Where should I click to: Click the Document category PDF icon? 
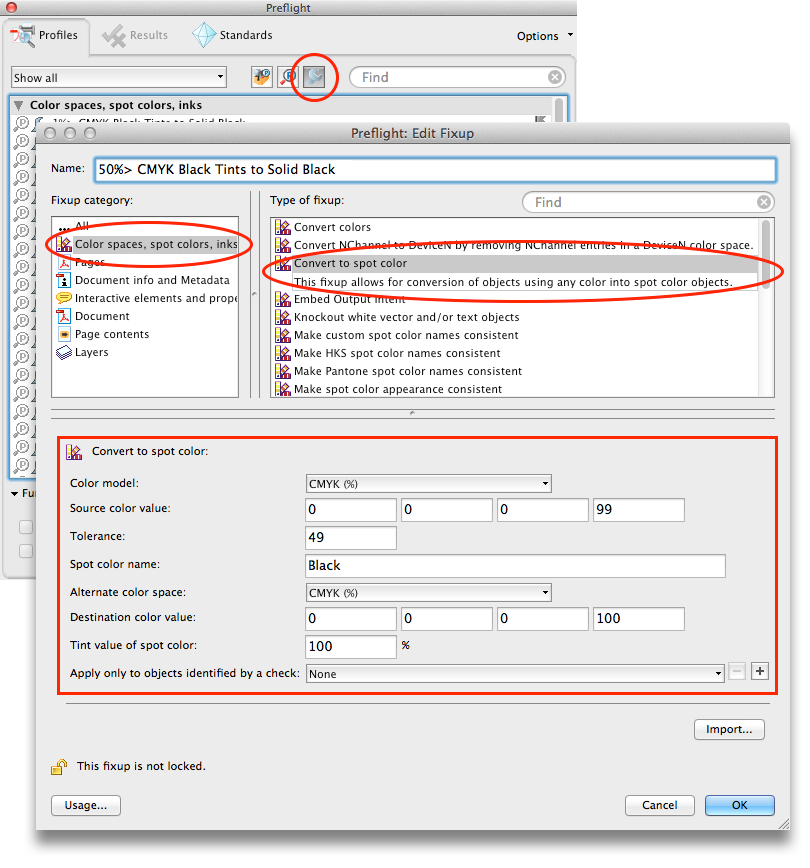tap(64, 316)
